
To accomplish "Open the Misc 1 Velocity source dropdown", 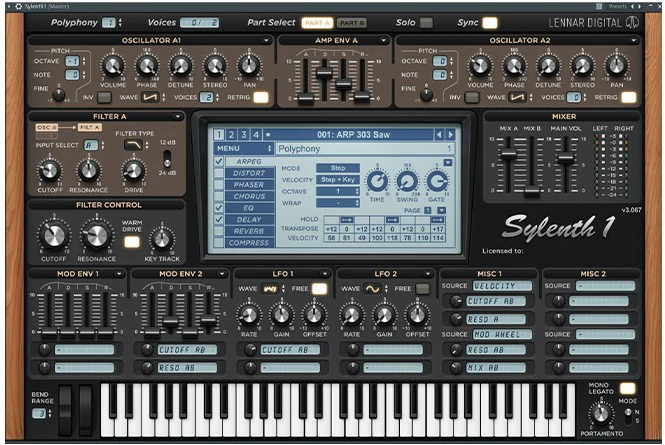I will (x=502, y=286).
